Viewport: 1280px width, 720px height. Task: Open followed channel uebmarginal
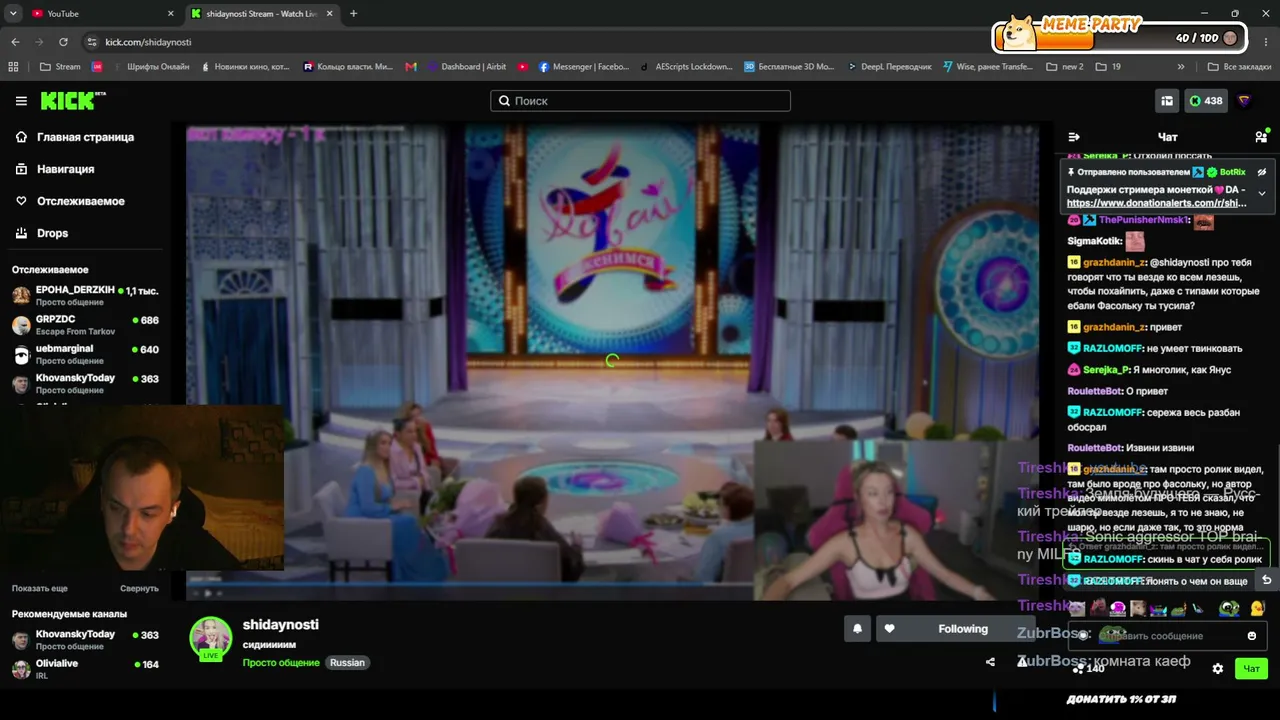point(85,354)
